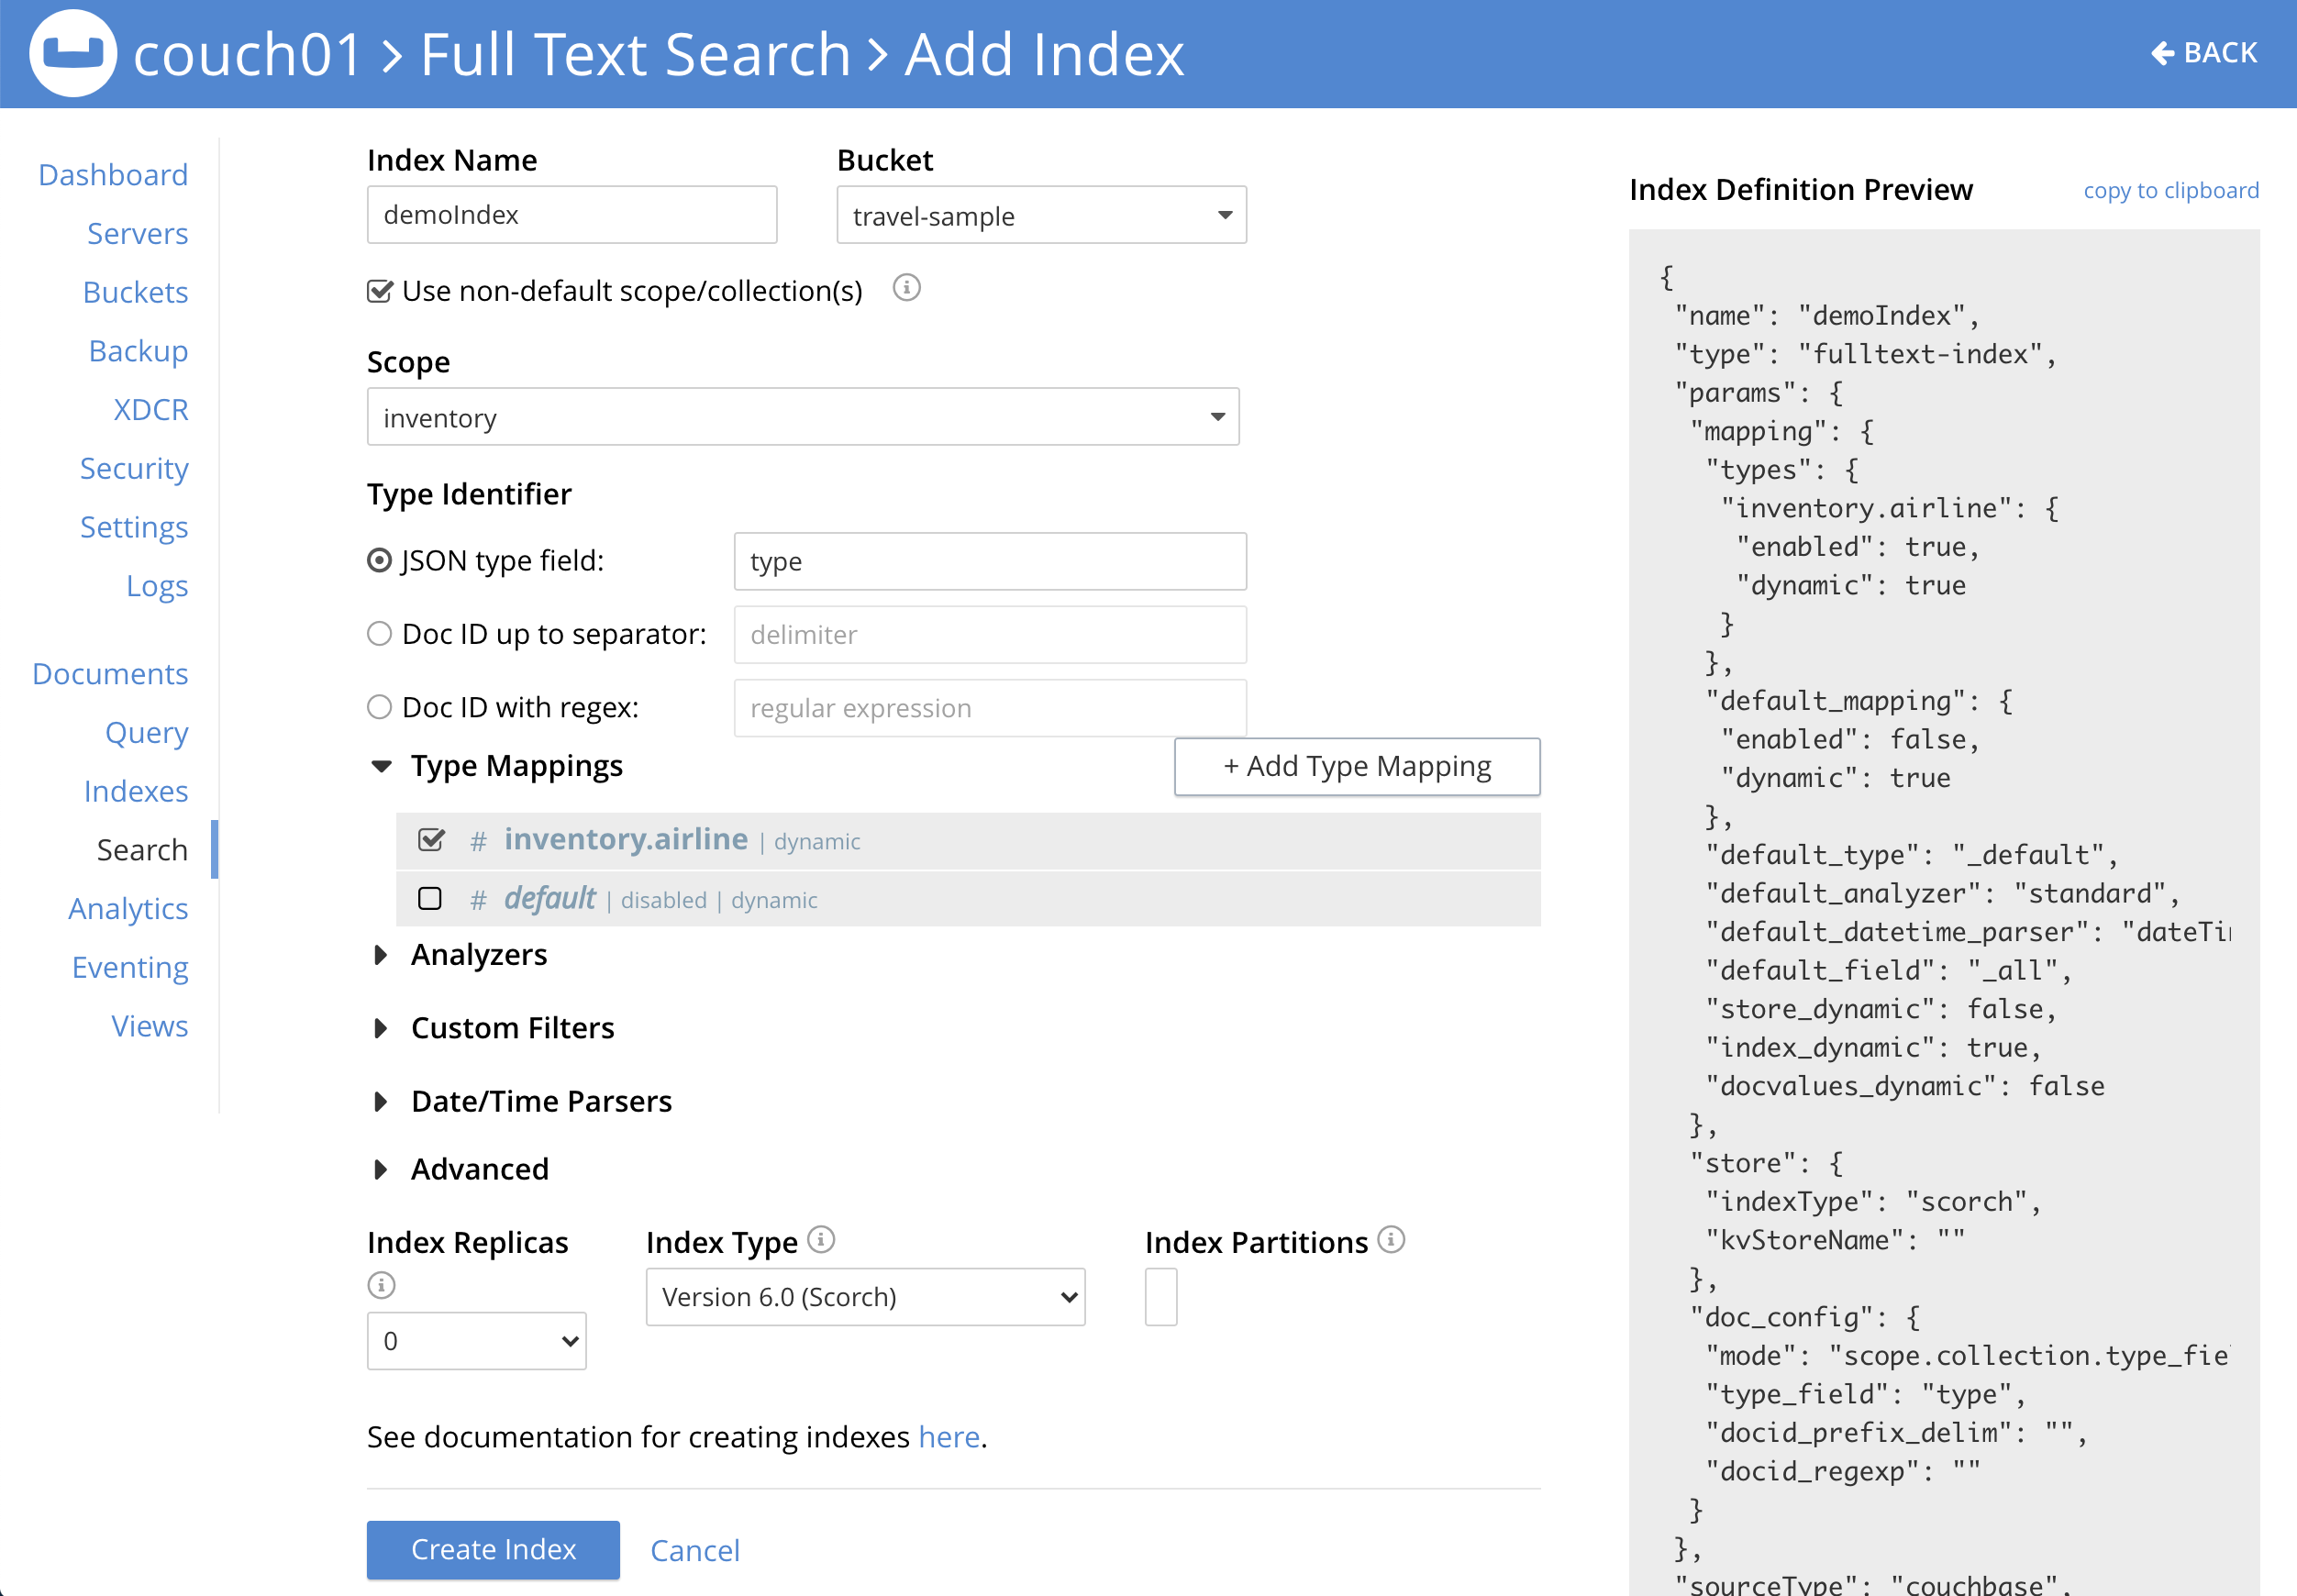2297x1596 pixels.
Task: Click the Index Partitions info icon
Action: tap(1391, 1240)
